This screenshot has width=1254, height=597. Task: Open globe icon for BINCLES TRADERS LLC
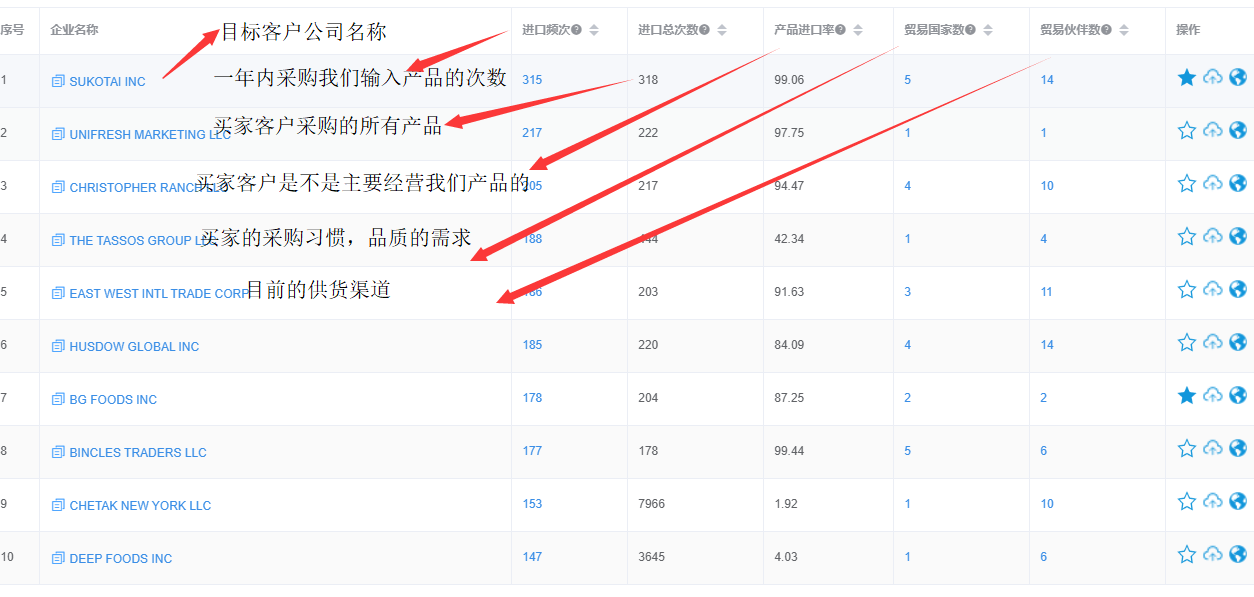coord(1238,448)
